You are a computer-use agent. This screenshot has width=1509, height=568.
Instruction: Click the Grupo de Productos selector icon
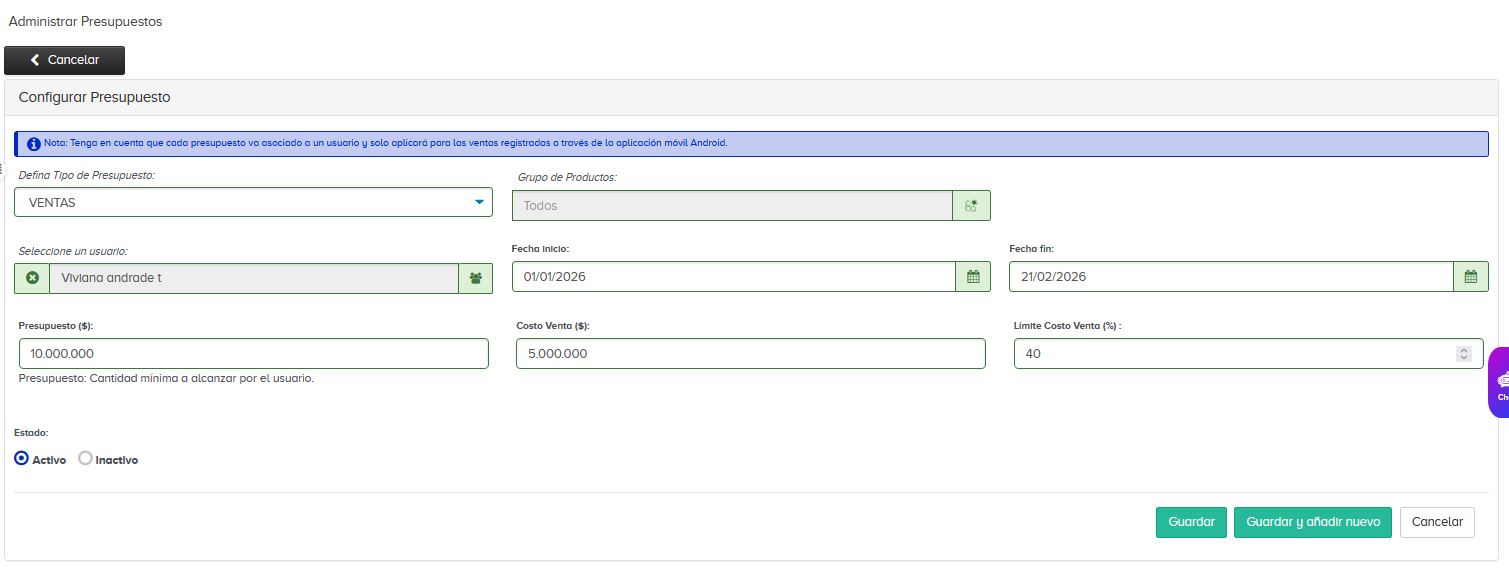click(971, 206)
